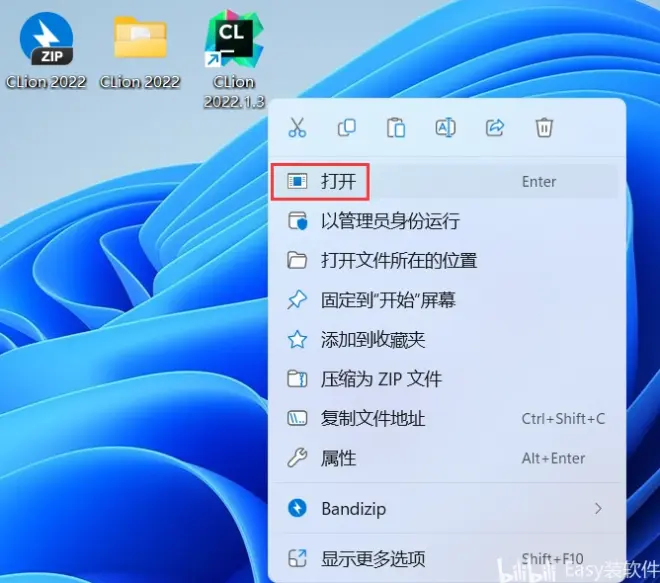660x583 pixels.
Task: Click the Bandizip lightning icon
Action: 297,508
